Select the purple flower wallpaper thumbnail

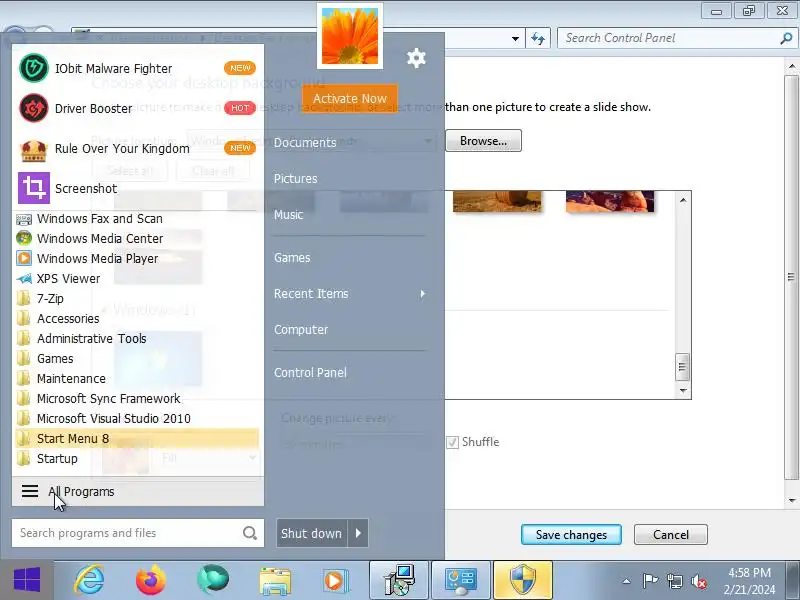click(x=610, y=201)
